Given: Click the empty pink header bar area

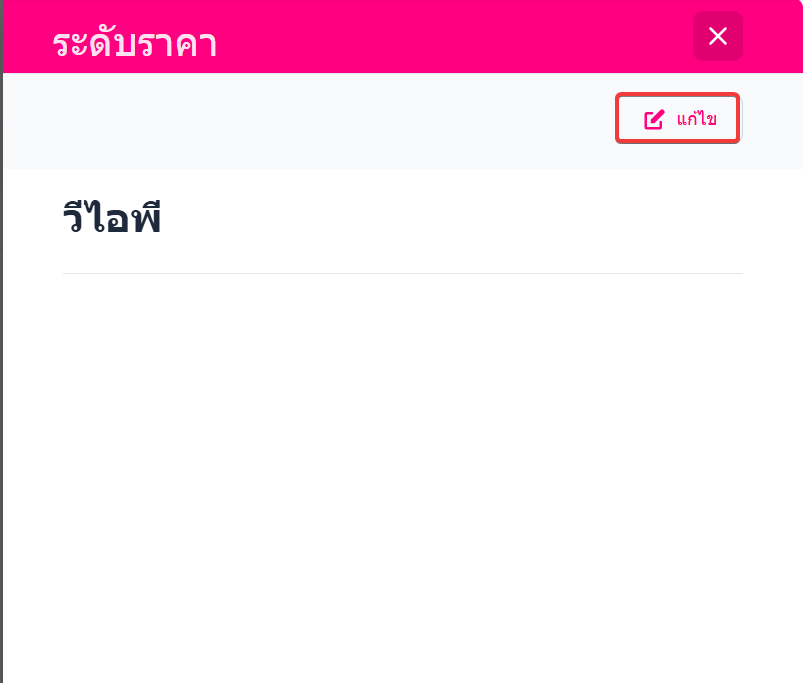Looking at the screenshot, I should coord(450,36).
